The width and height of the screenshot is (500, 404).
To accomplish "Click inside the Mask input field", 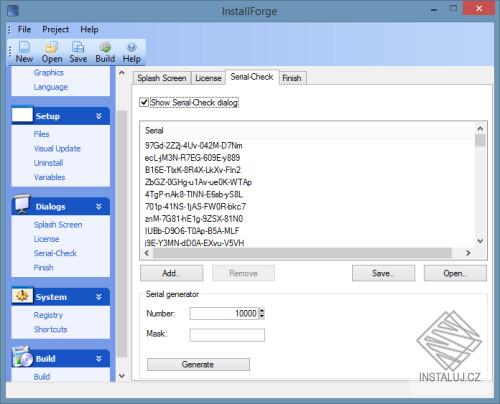I will point(227,335).
